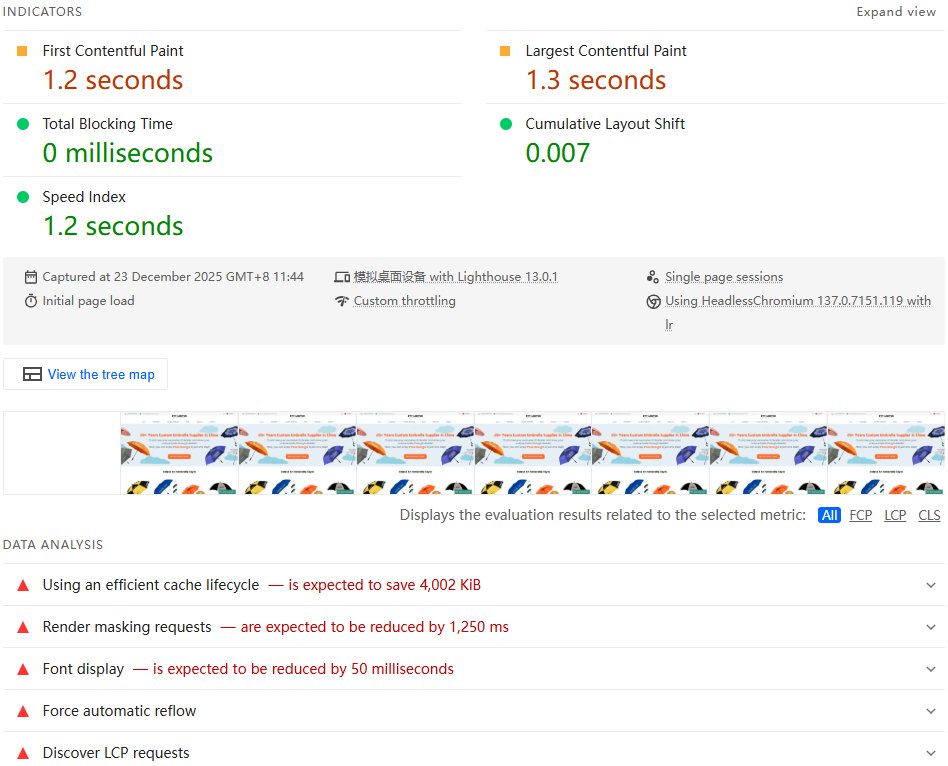Click the device icon next to Lighthouse 13.0.1
This screenshot has height=766, width=948.
(x=342, y=277)
